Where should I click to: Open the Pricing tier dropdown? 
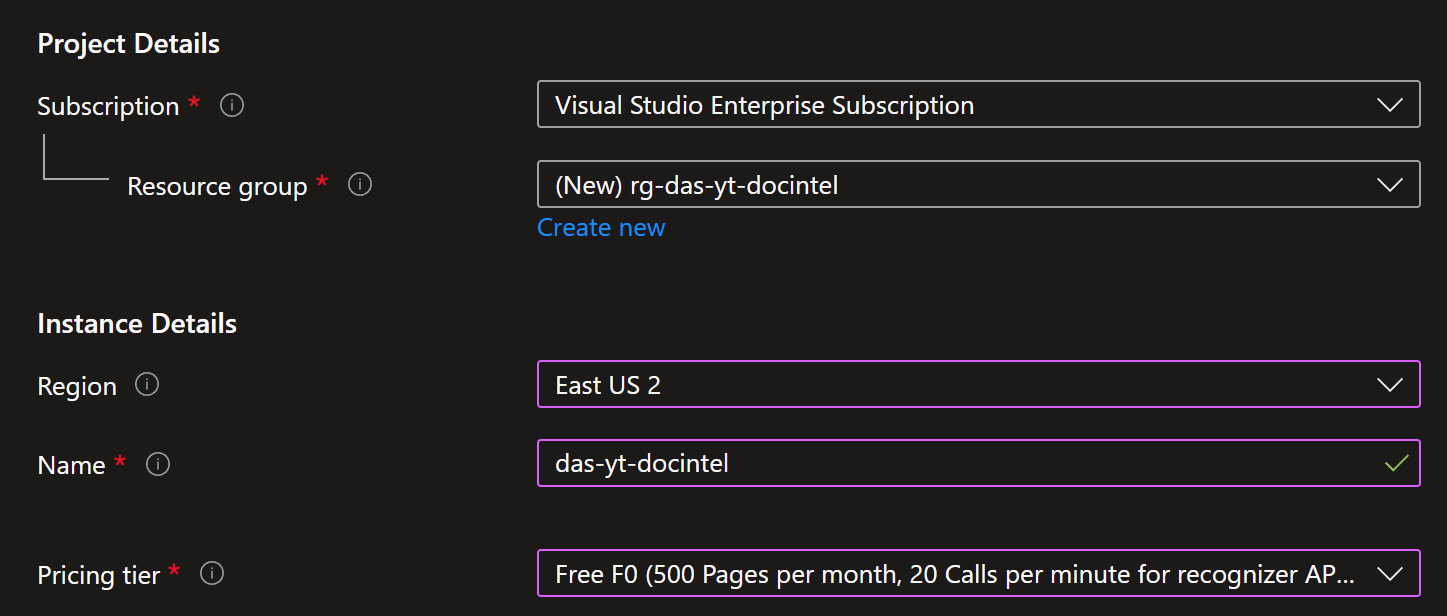(x=978, y=574)
